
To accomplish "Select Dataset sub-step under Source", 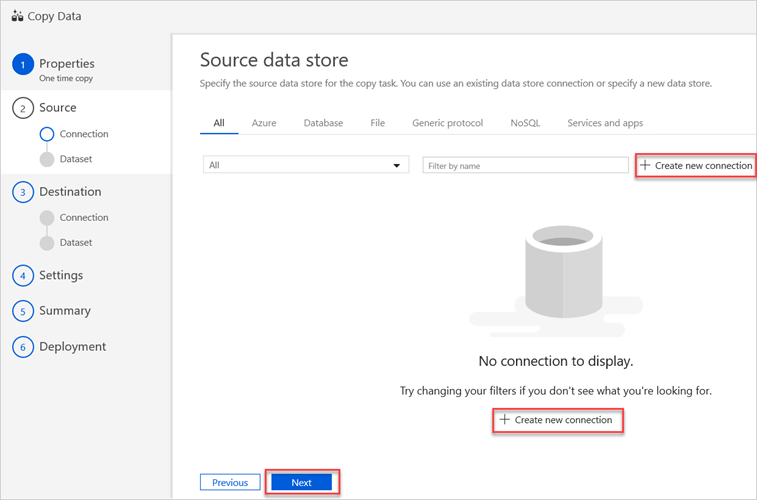I will (75, 159).
